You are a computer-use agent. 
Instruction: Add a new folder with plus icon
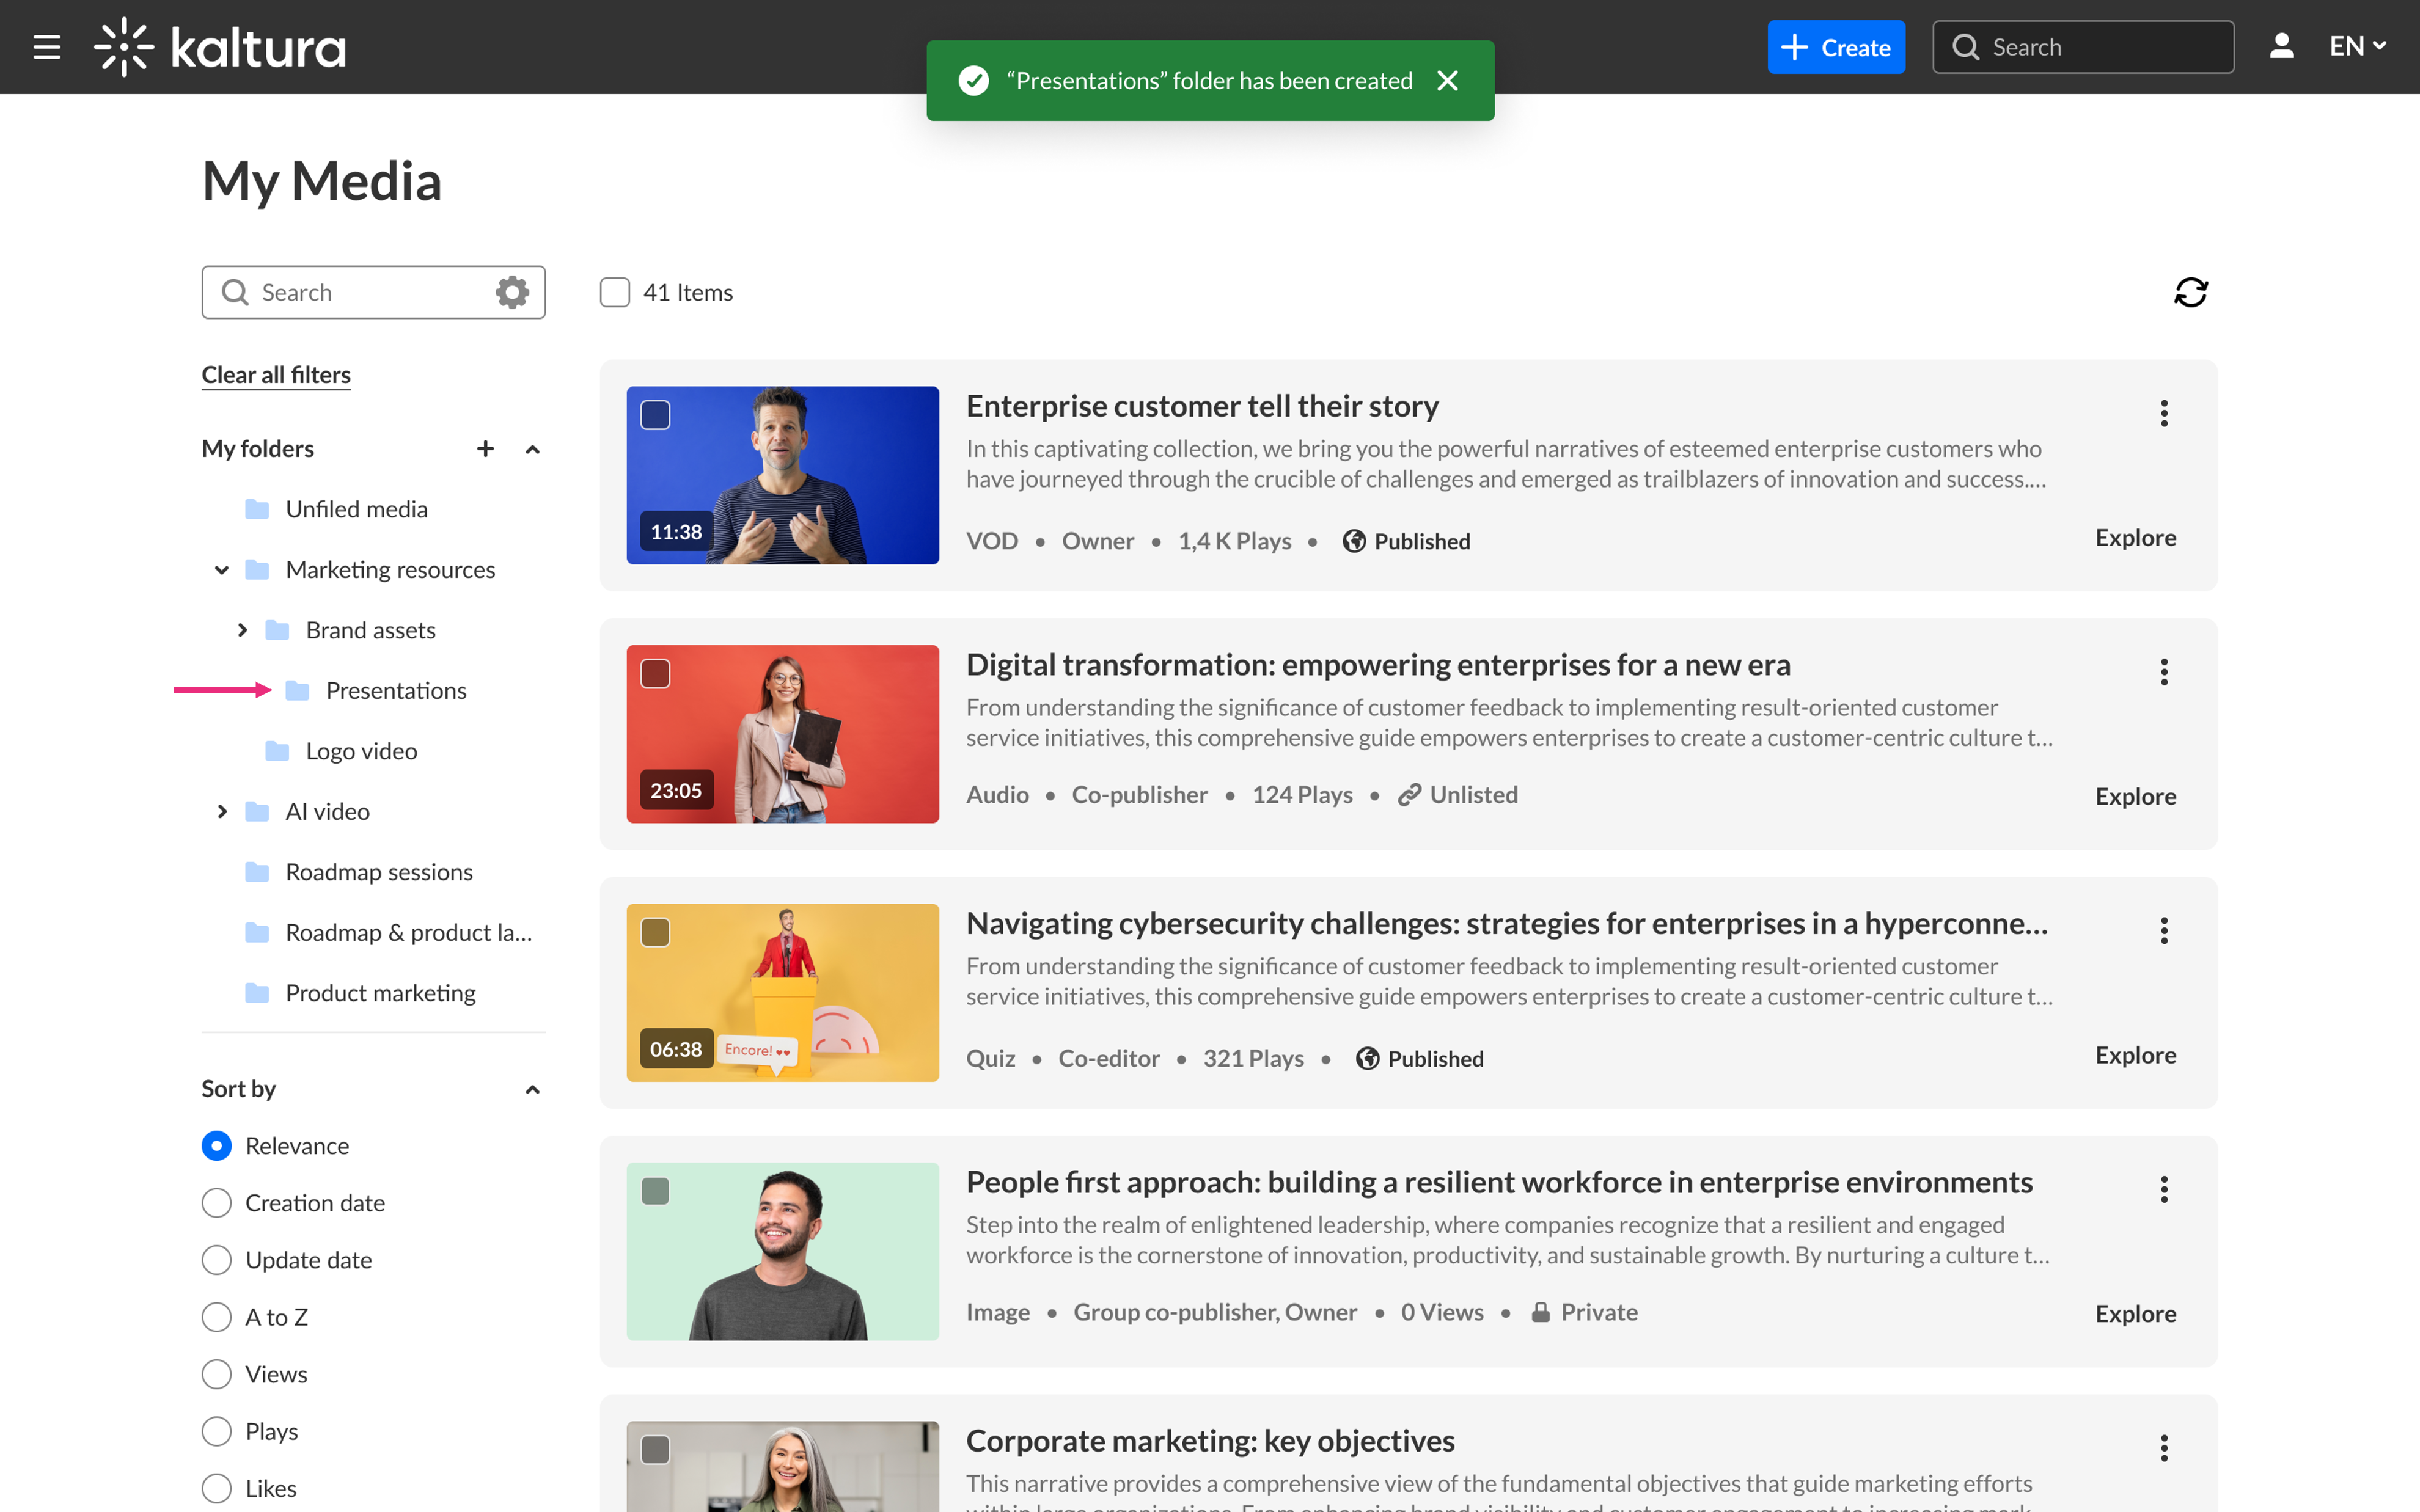[x=485, y=449]
